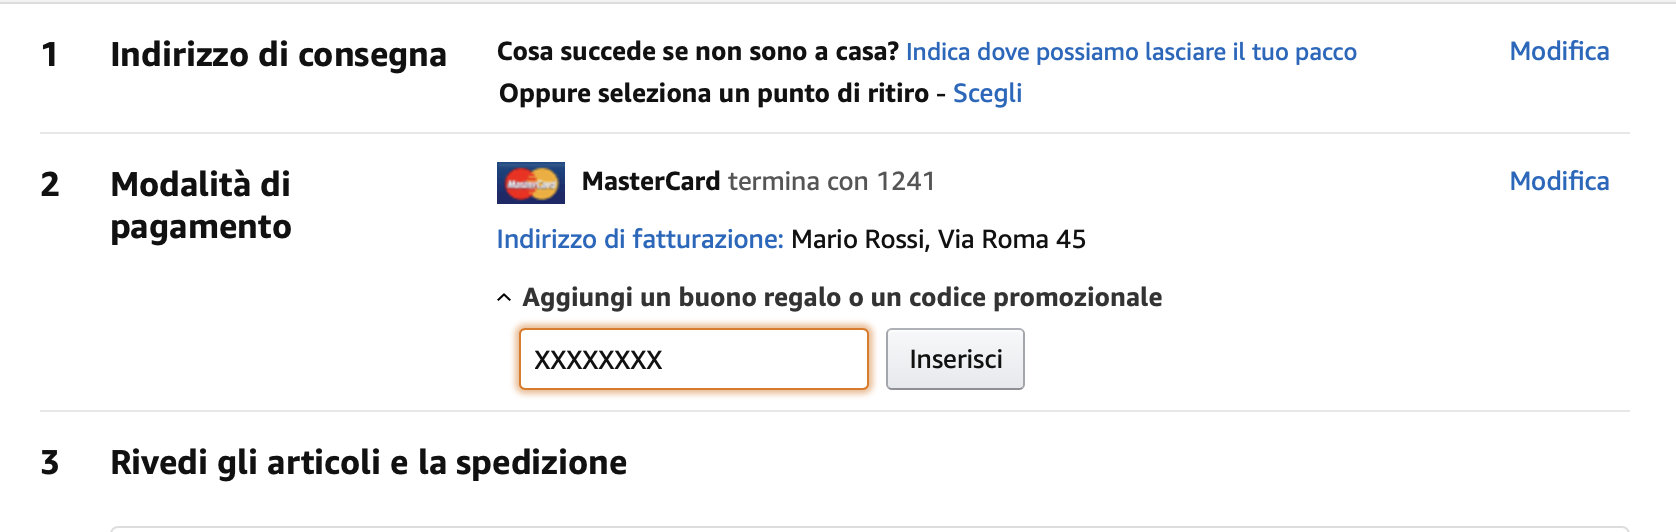
Task: Click 'MasterCard termina con 1241' text
Action: pos(758,181)
